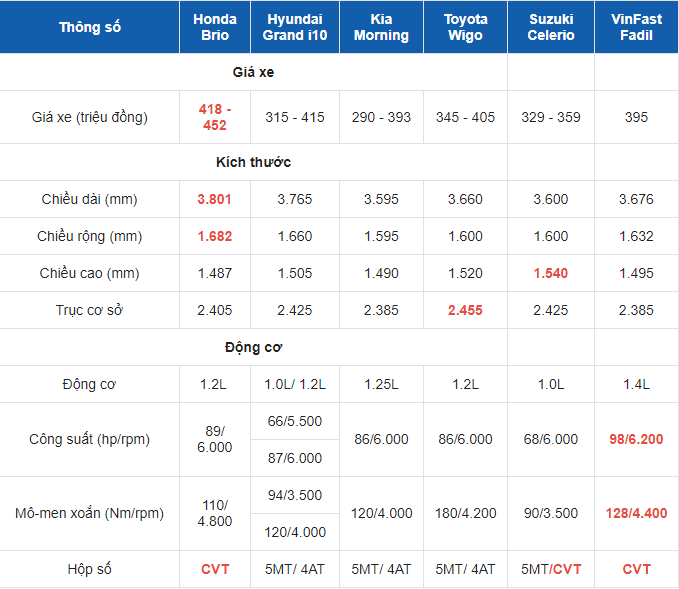Viewport: 679px width, 589px height.
Task: Click the price cell '290 - 393'
Action: coord(381,117)
